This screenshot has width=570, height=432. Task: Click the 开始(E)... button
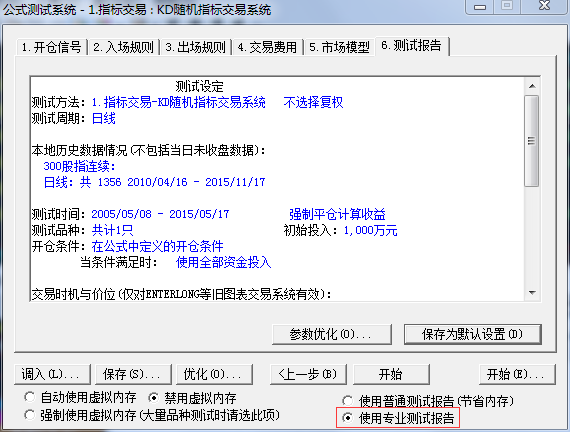517,374
